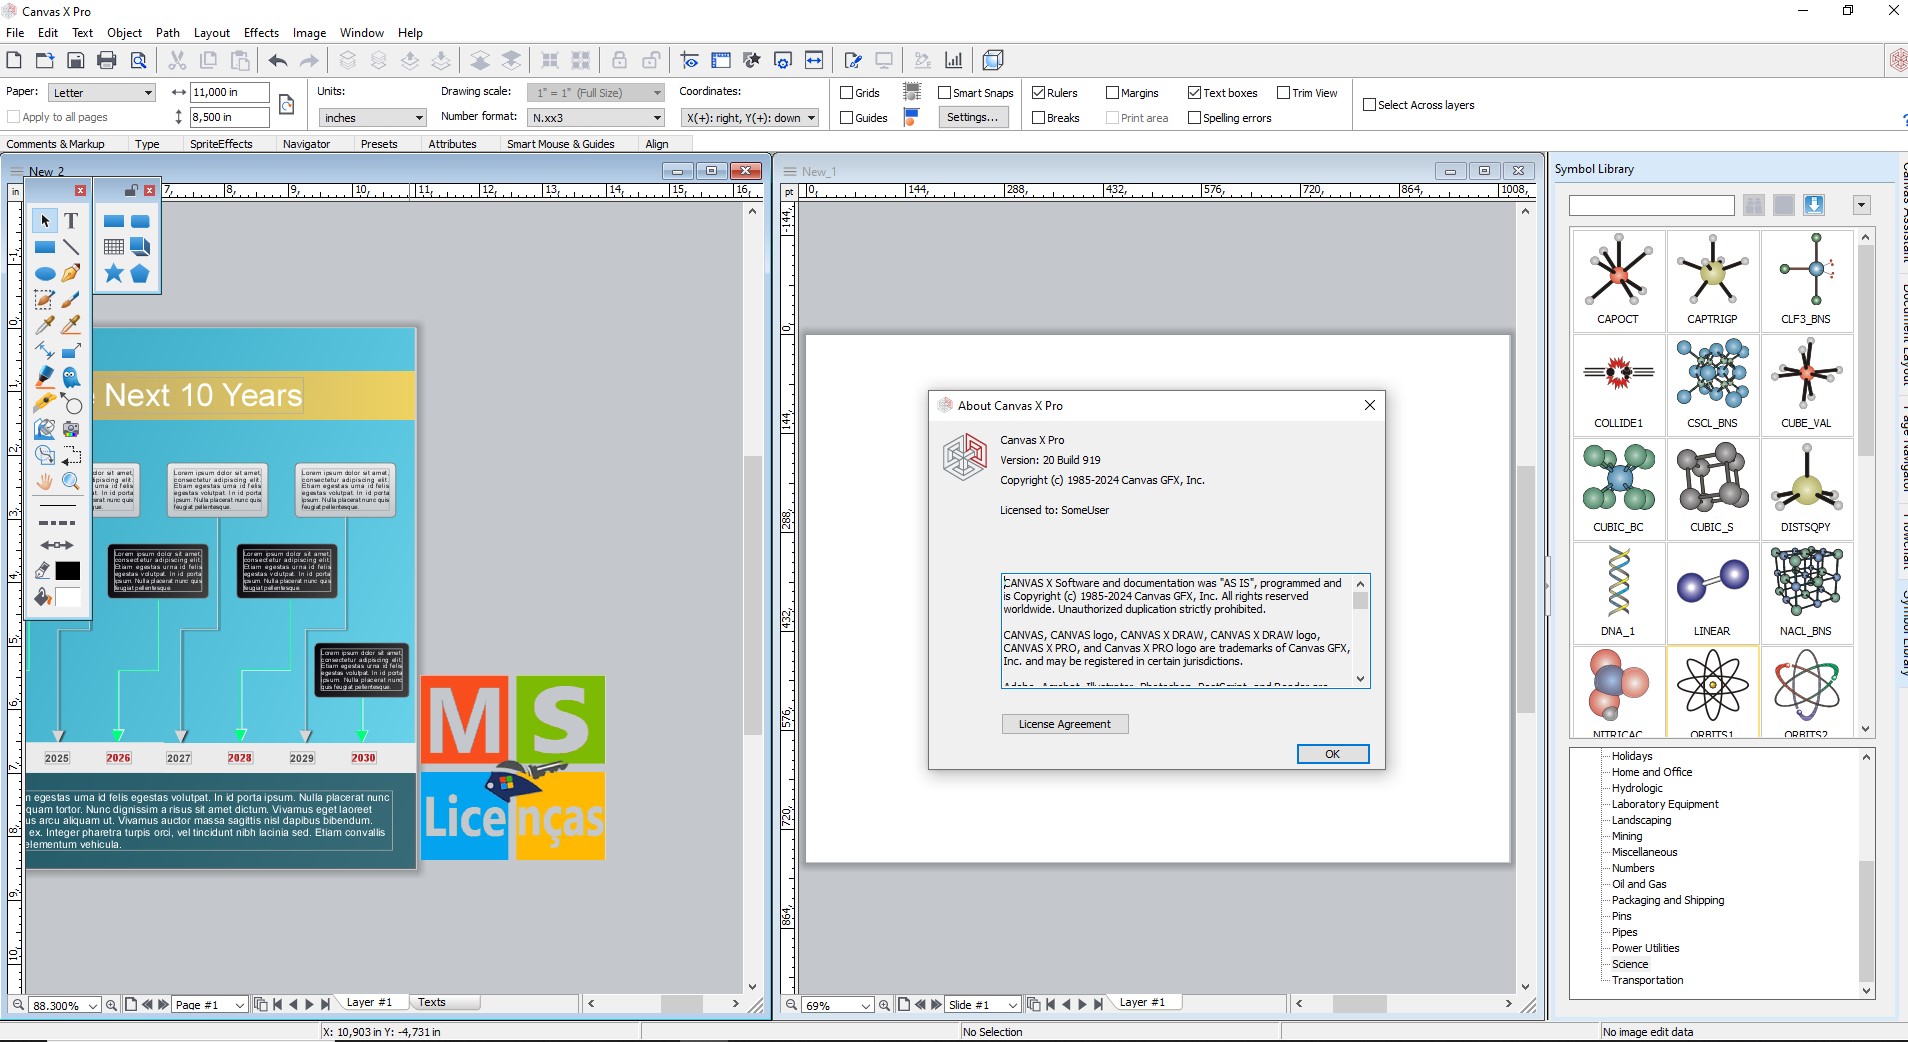Choose the star shape in the shapes palette

pyautogui.click(x=114, y=273)
